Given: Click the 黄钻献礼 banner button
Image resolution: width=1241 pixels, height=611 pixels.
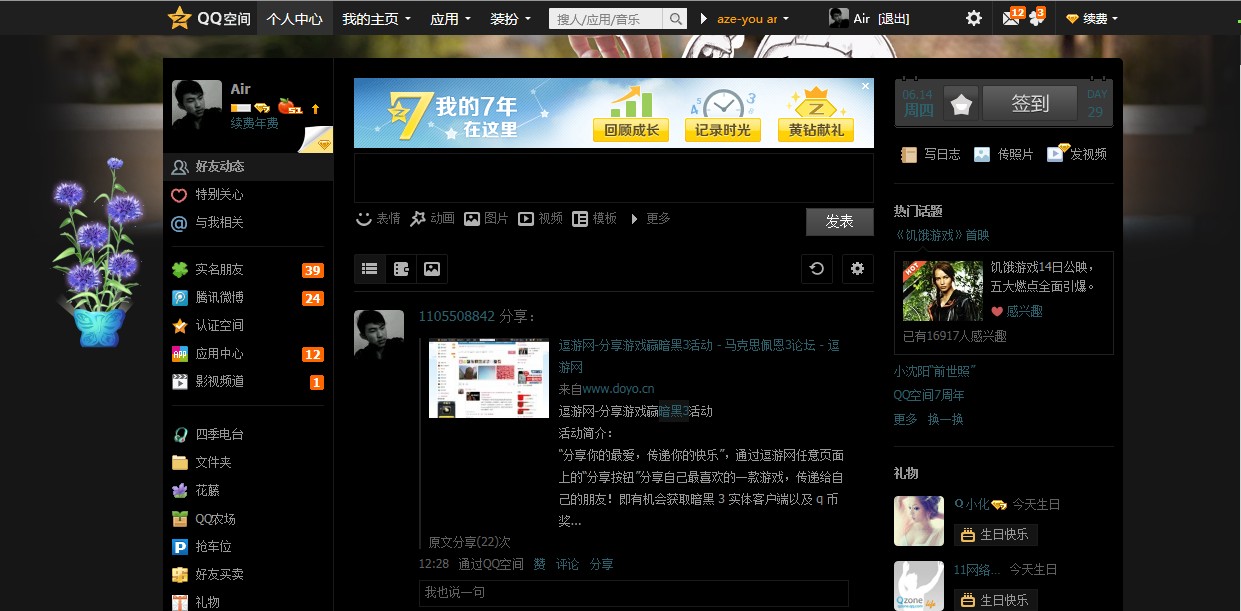Looking at the screenshot, I should pyautogui.click(x=816, y=130).
